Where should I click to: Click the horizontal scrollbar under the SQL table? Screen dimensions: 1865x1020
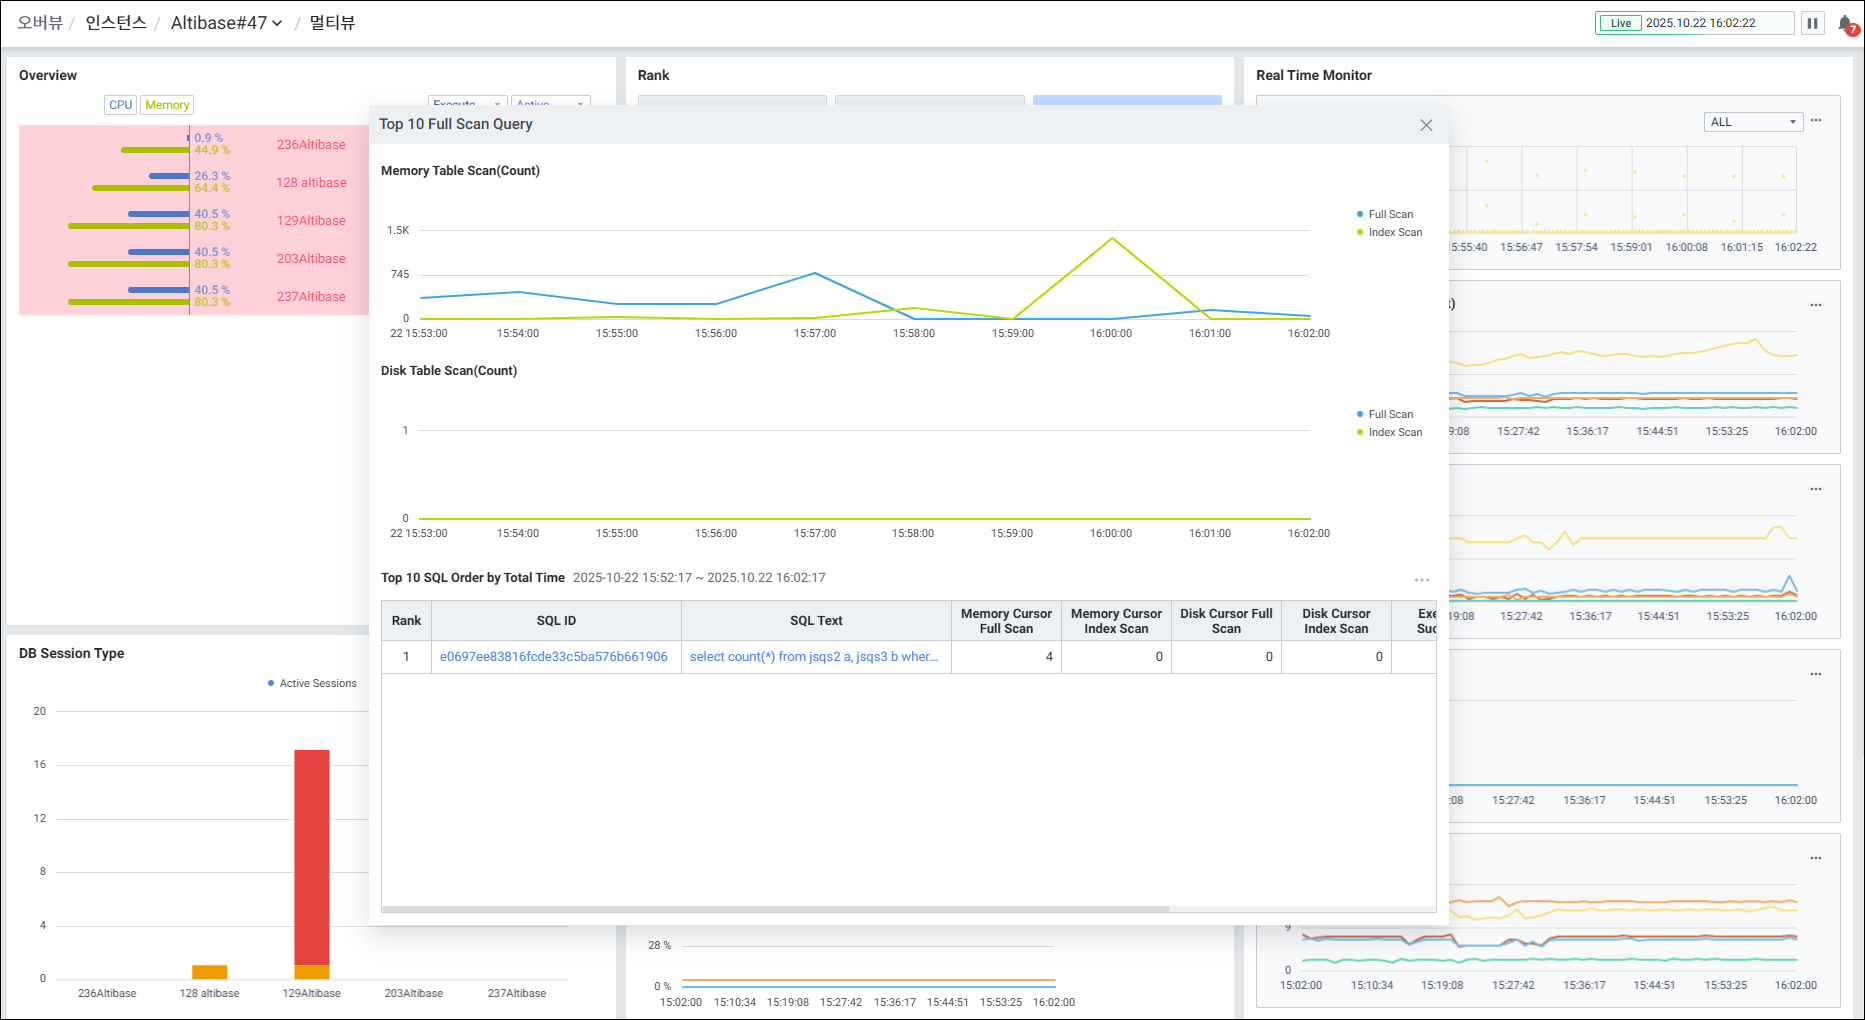pos(776,909)
